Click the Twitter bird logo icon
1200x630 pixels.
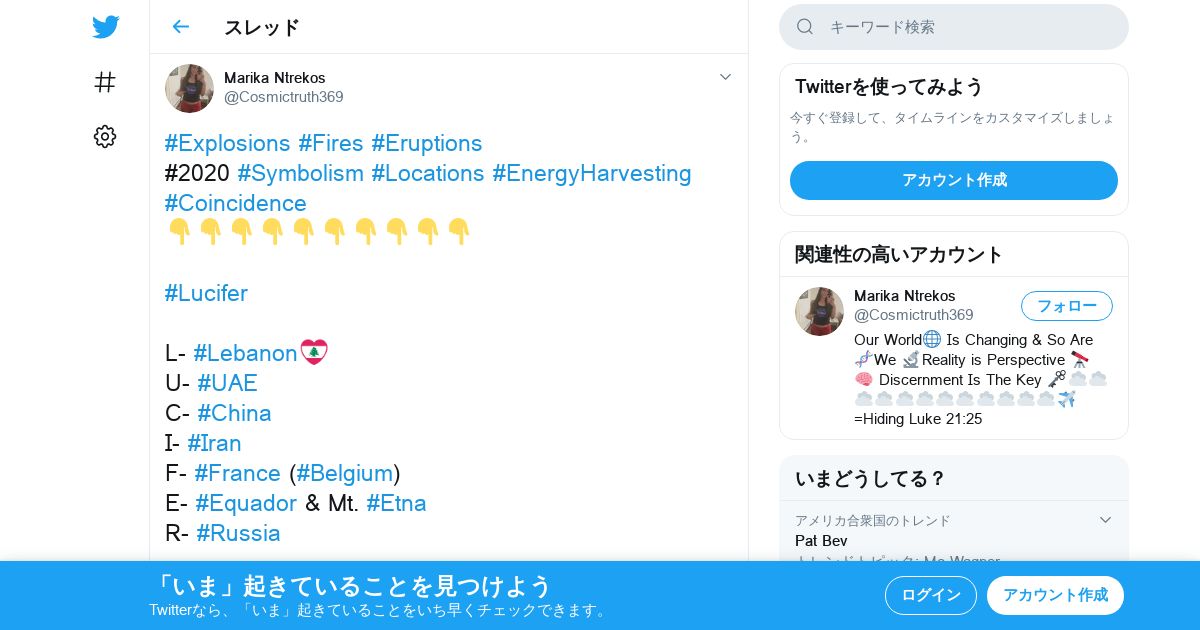click(105, 27)
